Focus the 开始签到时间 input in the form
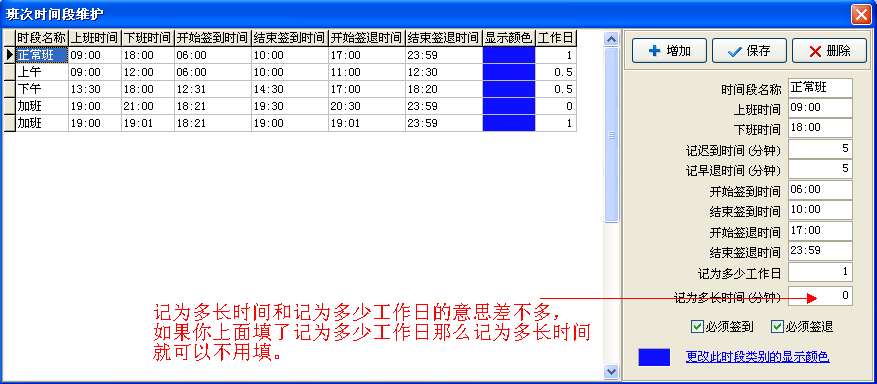The height and width of the screenshot is (384, 877). coord(820,189)
